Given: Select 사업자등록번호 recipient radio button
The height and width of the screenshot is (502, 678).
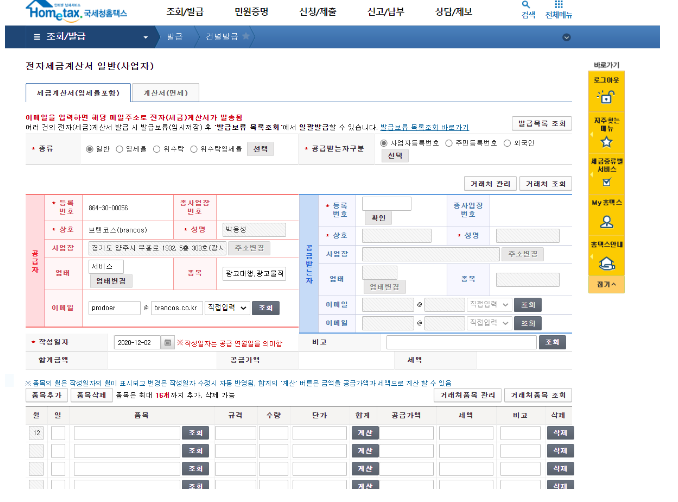Looking at the screenshot, I should coord(384,143).
